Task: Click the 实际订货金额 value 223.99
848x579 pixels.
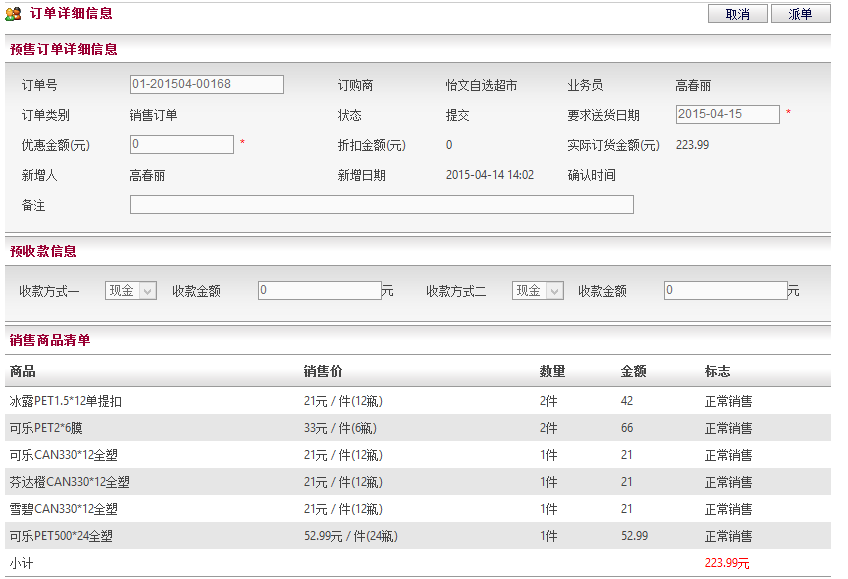Action: tap(692, 145)
